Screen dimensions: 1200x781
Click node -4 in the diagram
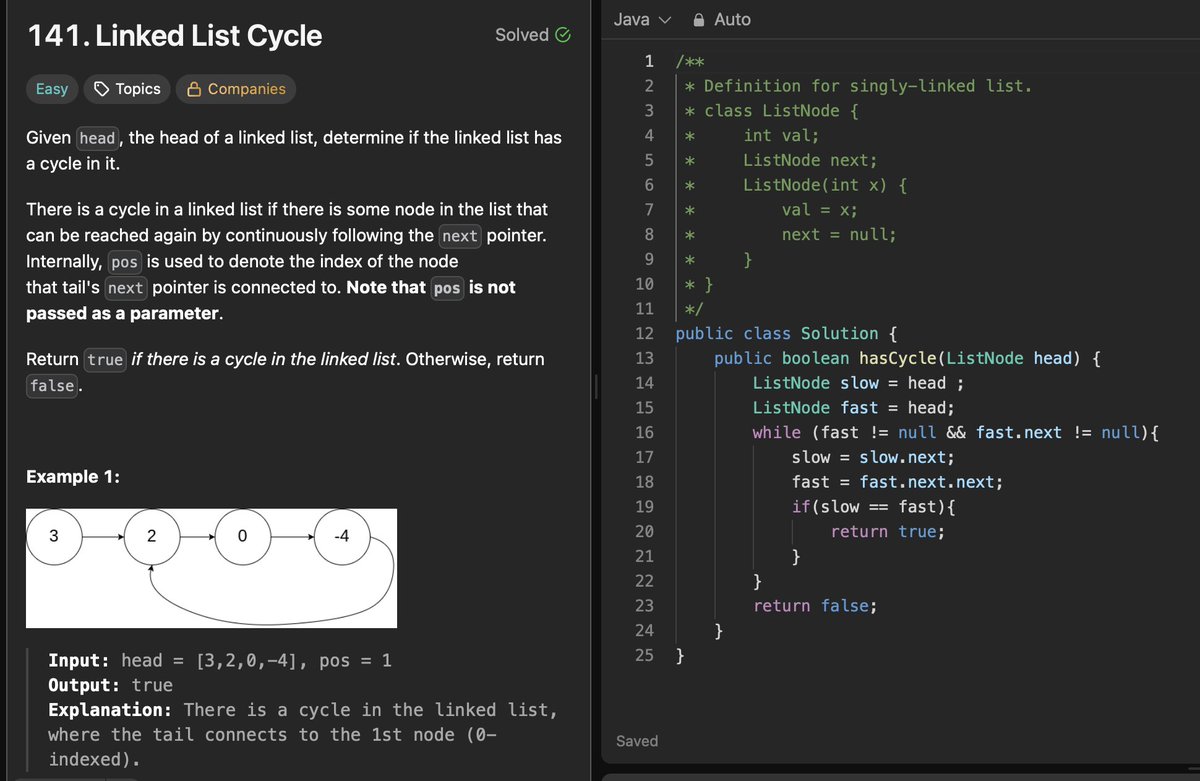(341, 536)
